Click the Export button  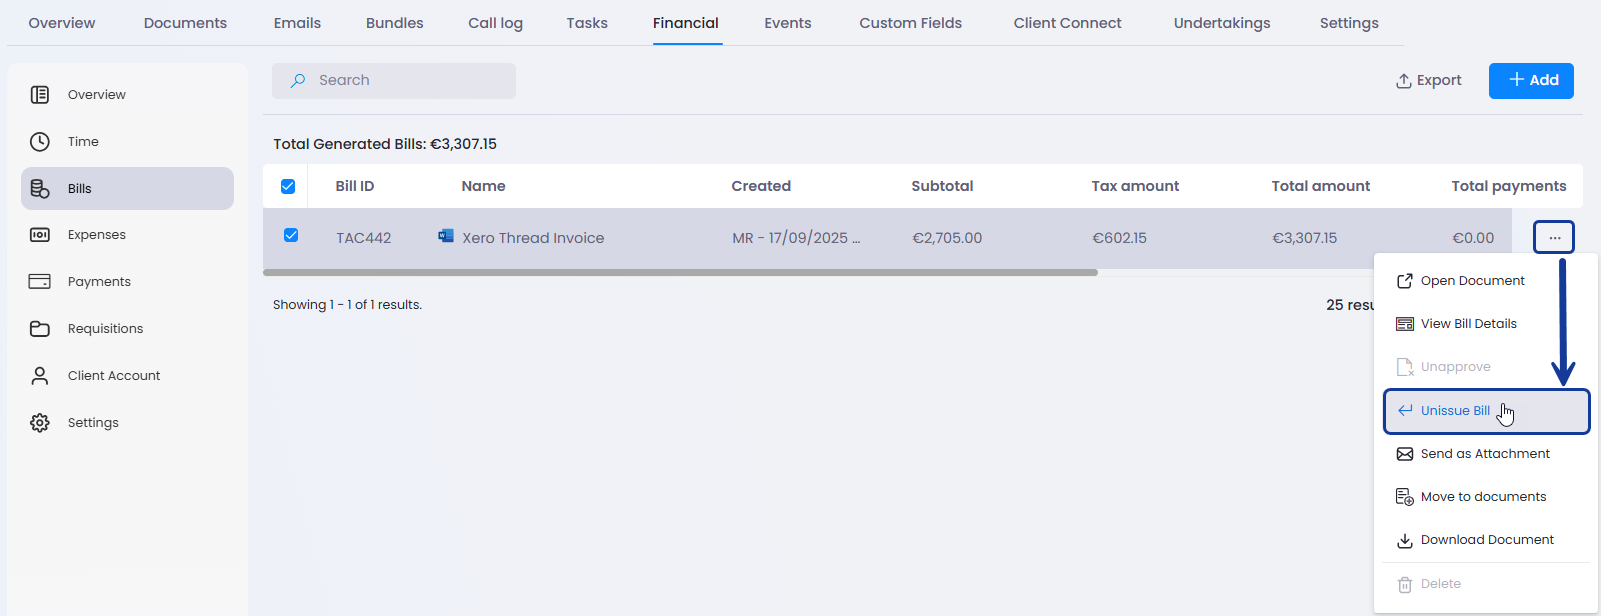pyautogui.click(x=1428, y=80)
